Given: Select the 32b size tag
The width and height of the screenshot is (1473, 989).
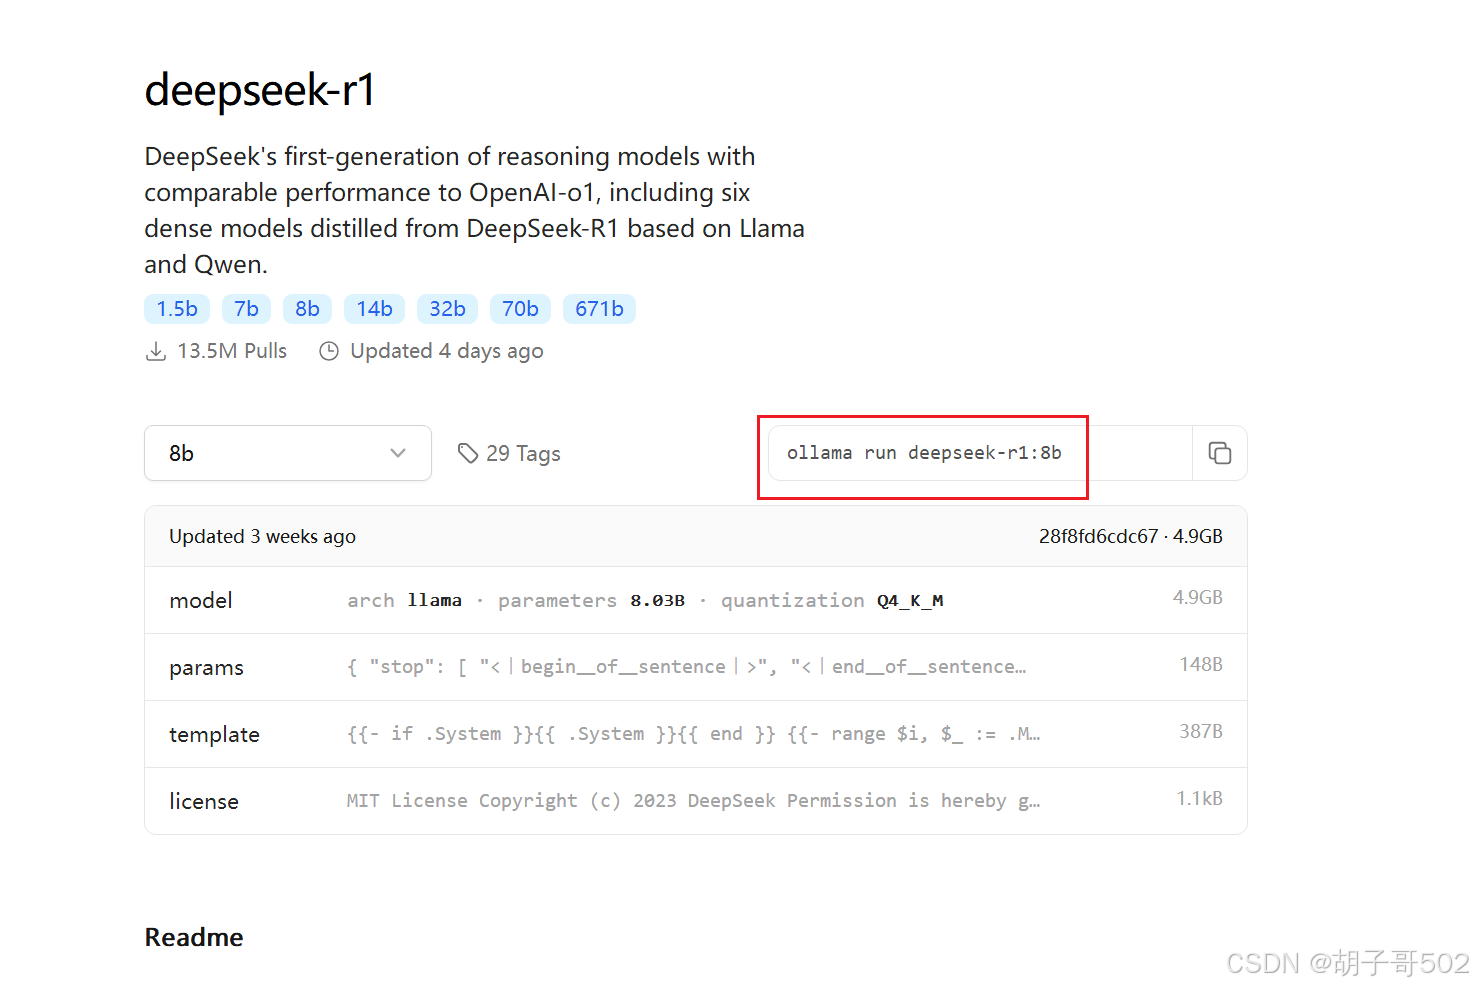Looking at the screenshot, I should point(447,309).
